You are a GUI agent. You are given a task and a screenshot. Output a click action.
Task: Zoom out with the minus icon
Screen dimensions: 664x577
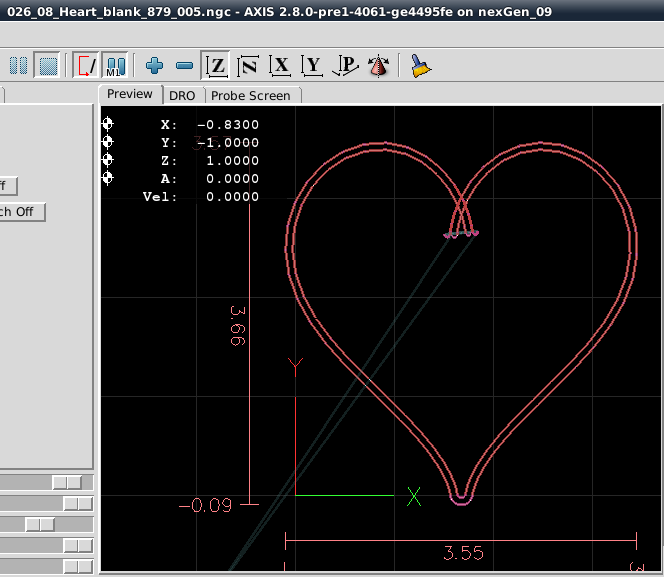(x=184, y=66)
